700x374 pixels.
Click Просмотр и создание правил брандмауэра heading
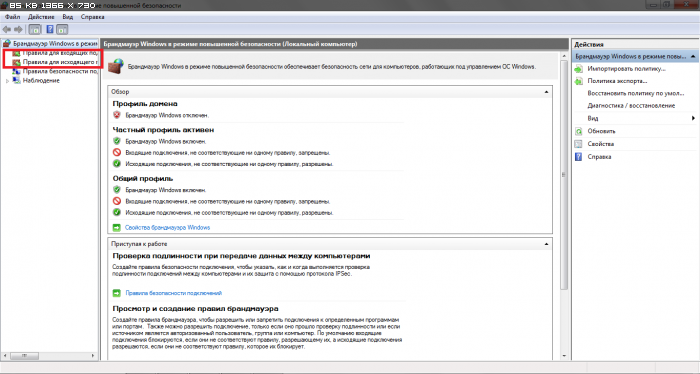click(195, 309)
